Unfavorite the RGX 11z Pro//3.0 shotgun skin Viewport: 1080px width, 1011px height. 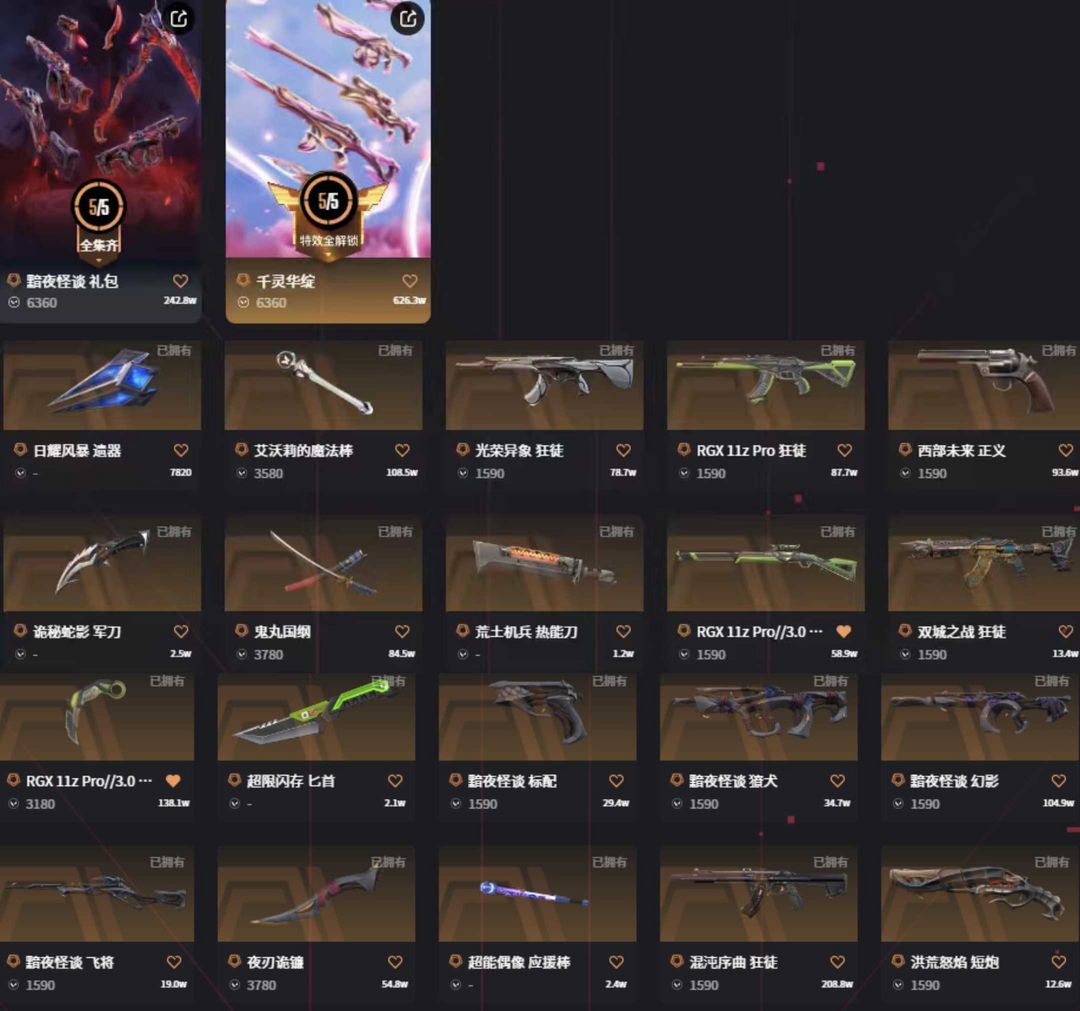(x=844, y=631)
